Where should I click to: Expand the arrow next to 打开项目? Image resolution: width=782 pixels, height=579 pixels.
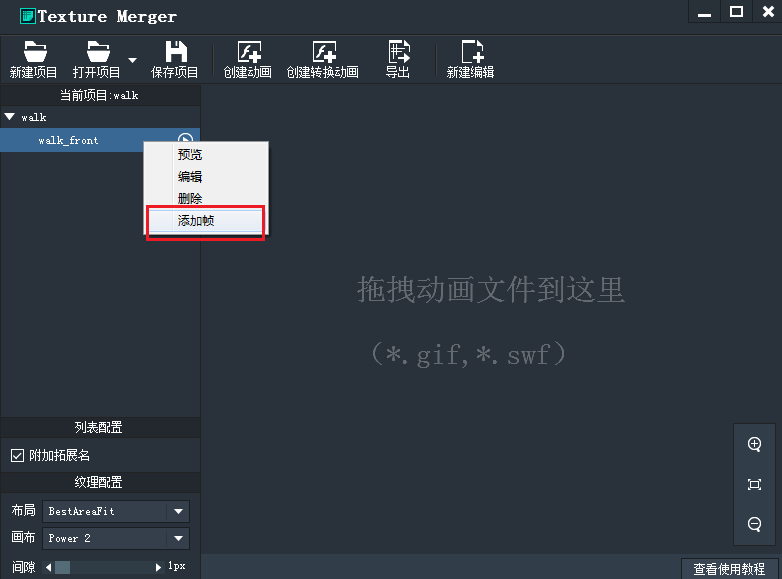pos(133,60)
